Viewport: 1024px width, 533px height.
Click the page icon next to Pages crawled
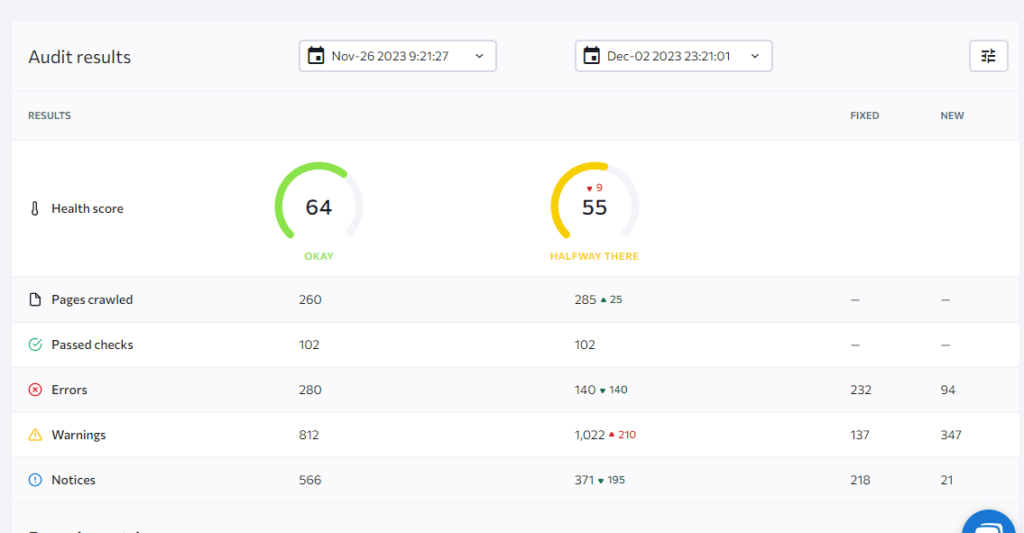click(x=35, y=299)
